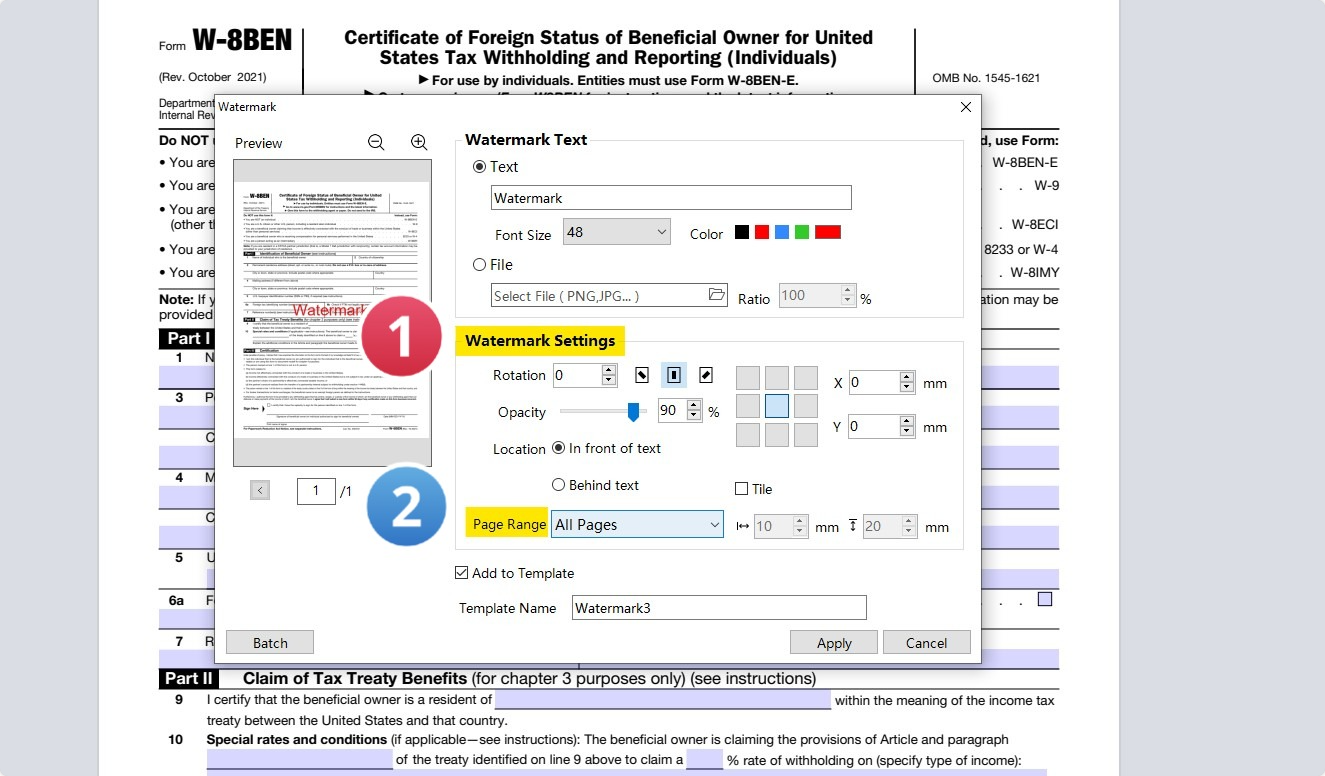Increase the Rotation value
Viewport: 1325px width, 776px height.
coord(609,370)
